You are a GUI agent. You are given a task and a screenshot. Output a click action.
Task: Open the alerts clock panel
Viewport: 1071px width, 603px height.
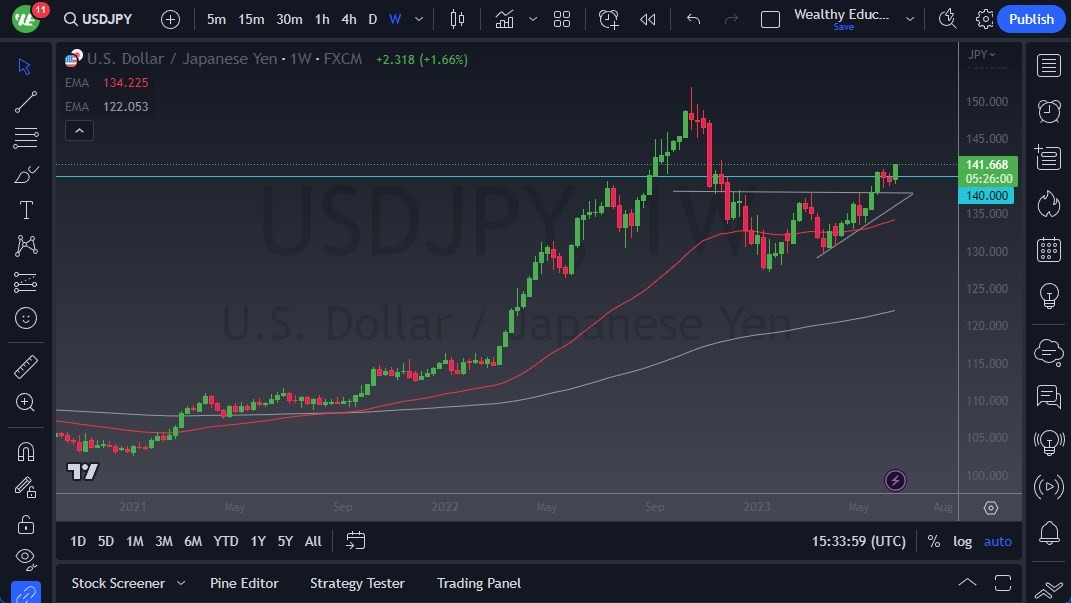1048,111
